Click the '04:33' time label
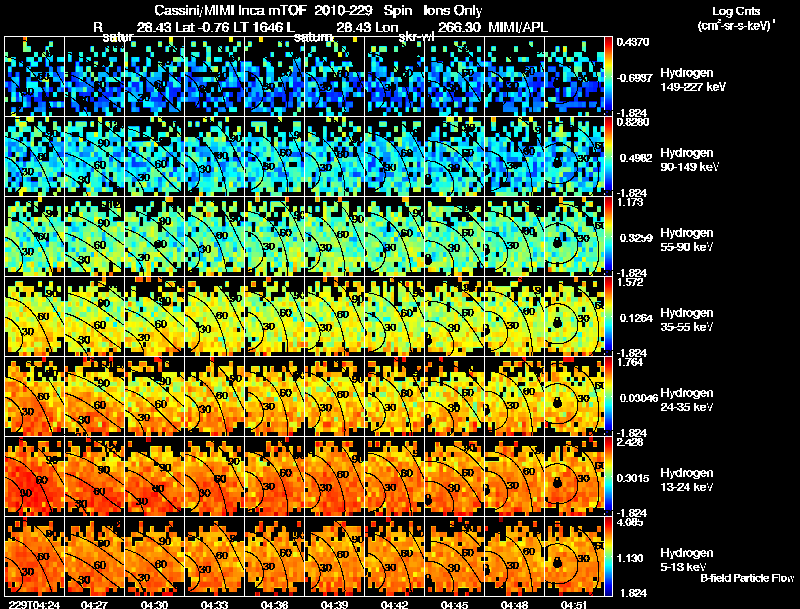 (x=214, y=605)
